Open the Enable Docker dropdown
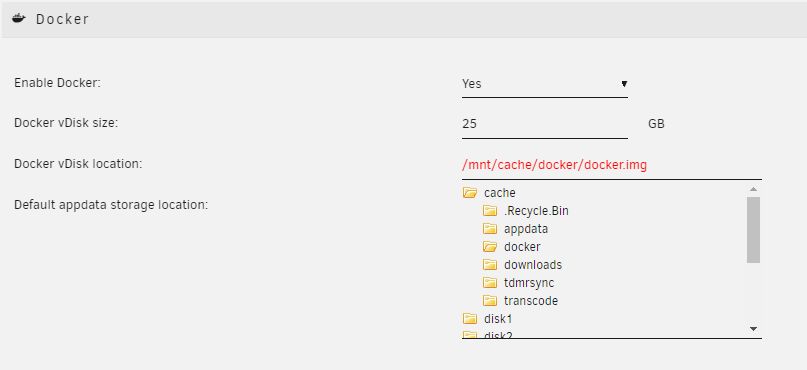This screenshot has height=370, width=807. tap(545, 84)
